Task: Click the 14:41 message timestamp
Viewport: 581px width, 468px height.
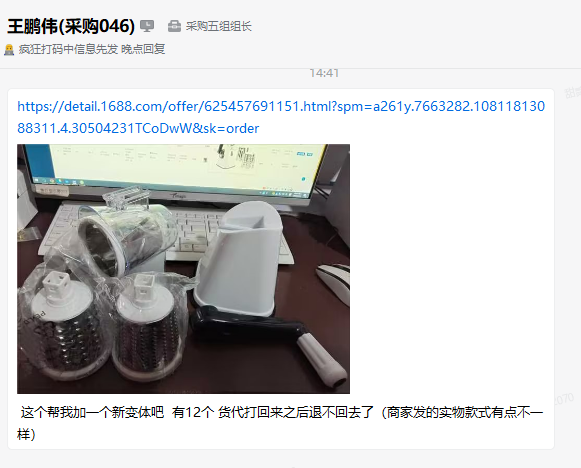Action: click(x=324, y=73)
